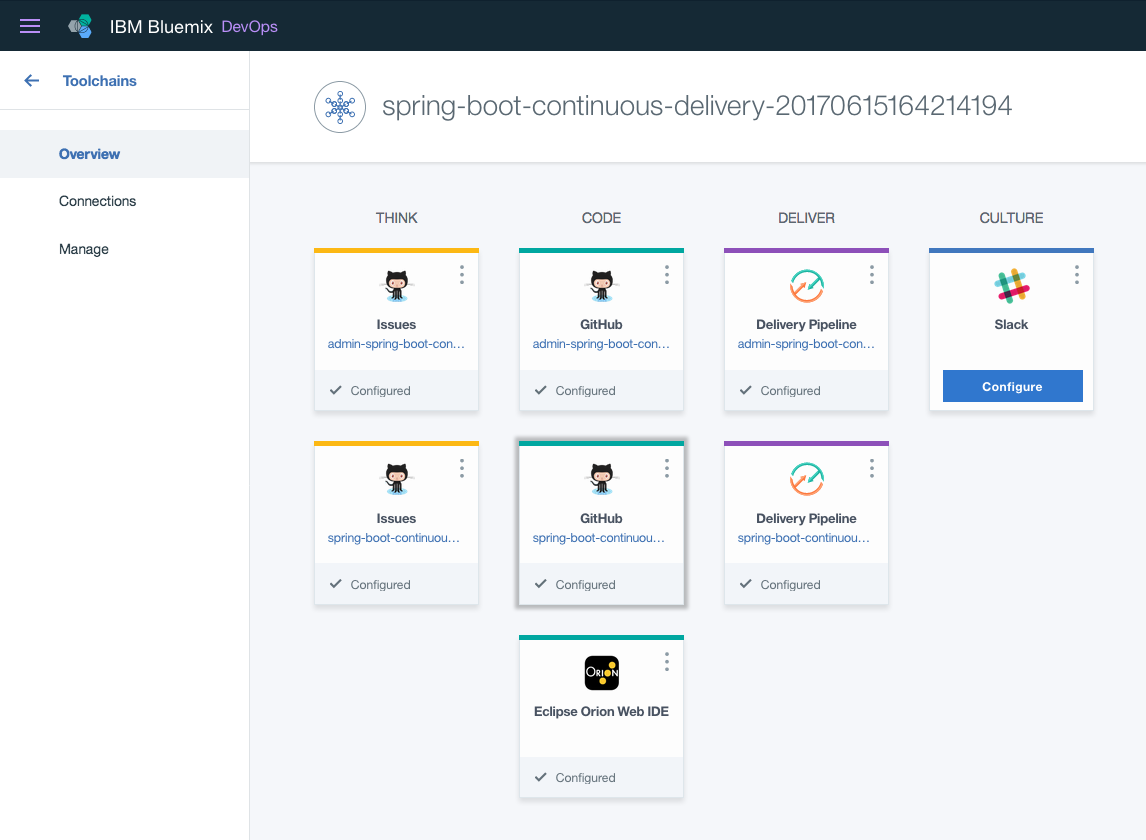1146x840 pixels.
Task: Click Configured status on admin-spring-boot Delivery Pipeline card
Action: 780,390
